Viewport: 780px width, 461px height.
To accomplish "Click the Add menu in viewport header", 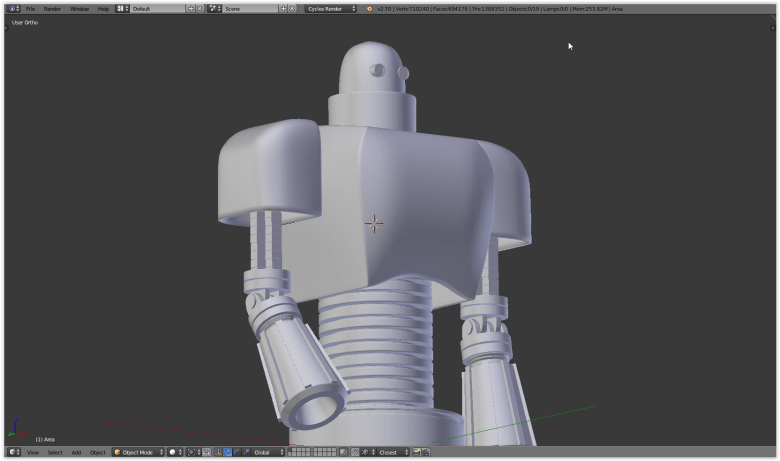I will click(76, 452).
